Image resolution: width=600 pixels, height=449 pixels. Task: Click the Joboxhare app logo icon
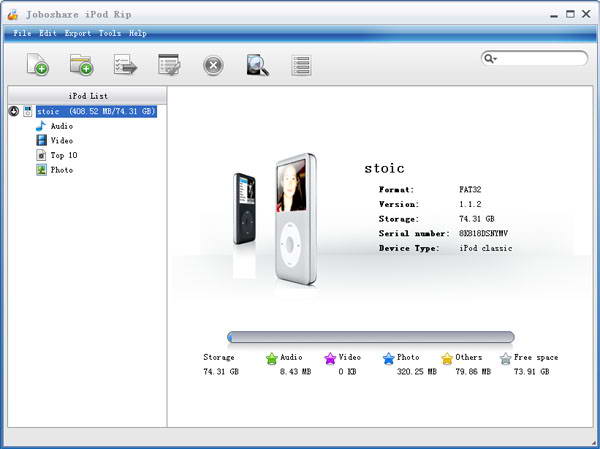[13, 15]
